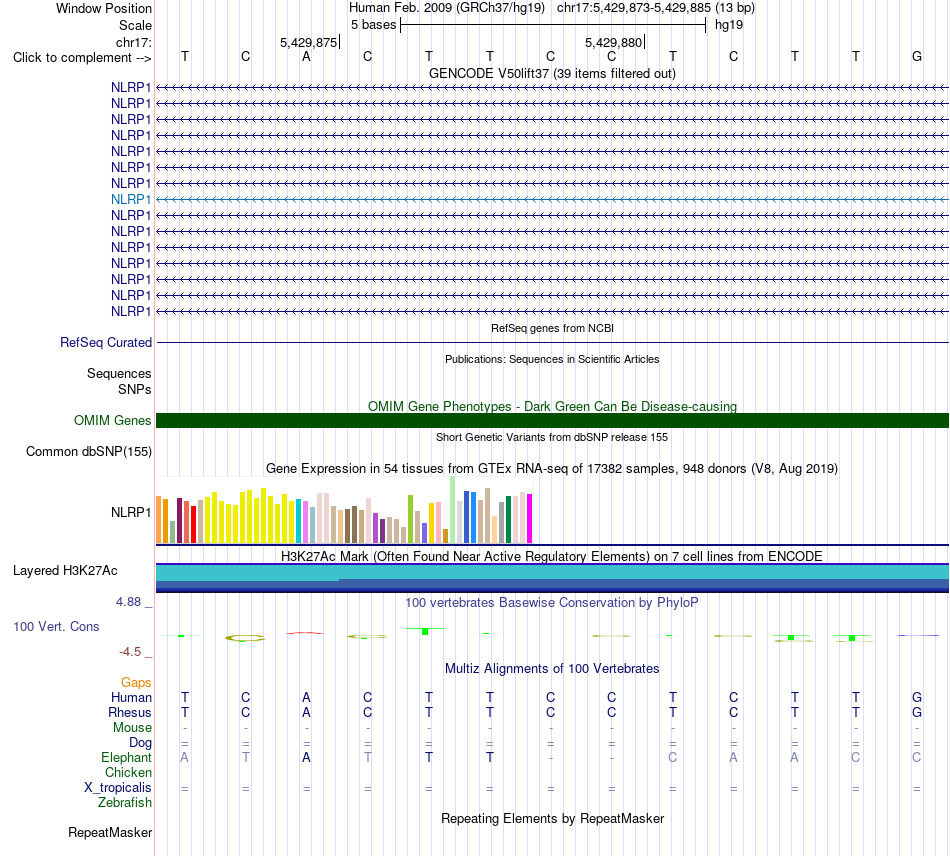Screen dimensions: 950x856
Task: Select the 'Human Feb. 2009 (GRCh37/hg19)' assembly text
Action: point(447,8)
